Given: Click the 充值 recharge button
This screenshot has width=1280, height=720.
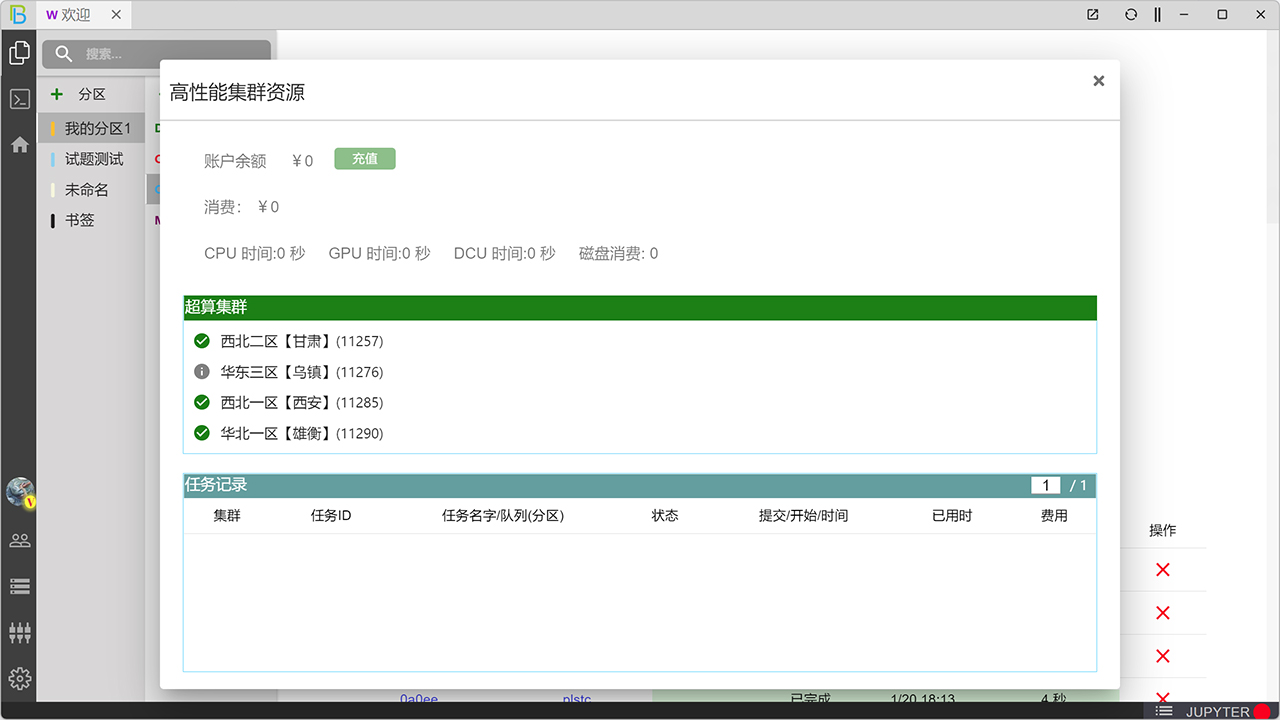Looking at the screenshot, I should 364,158.
